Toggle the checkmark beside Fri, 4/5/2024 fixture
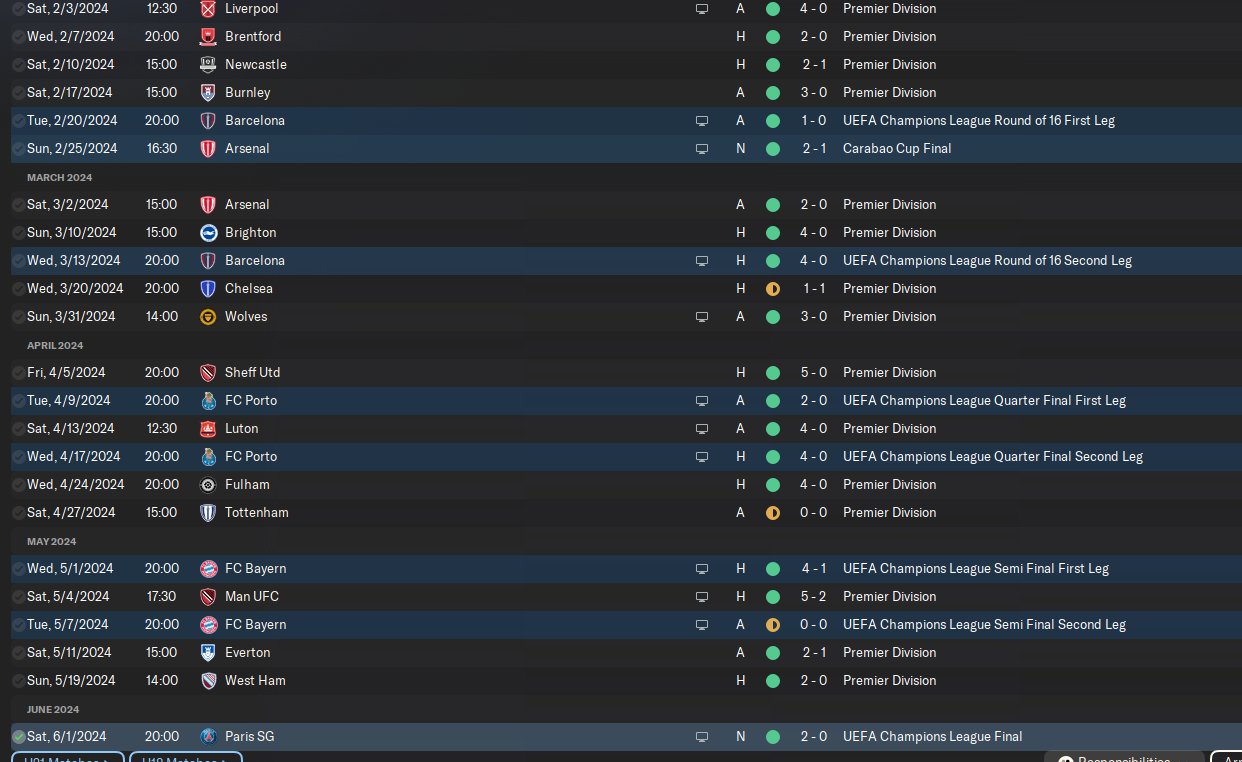 [x=18, y=372]
